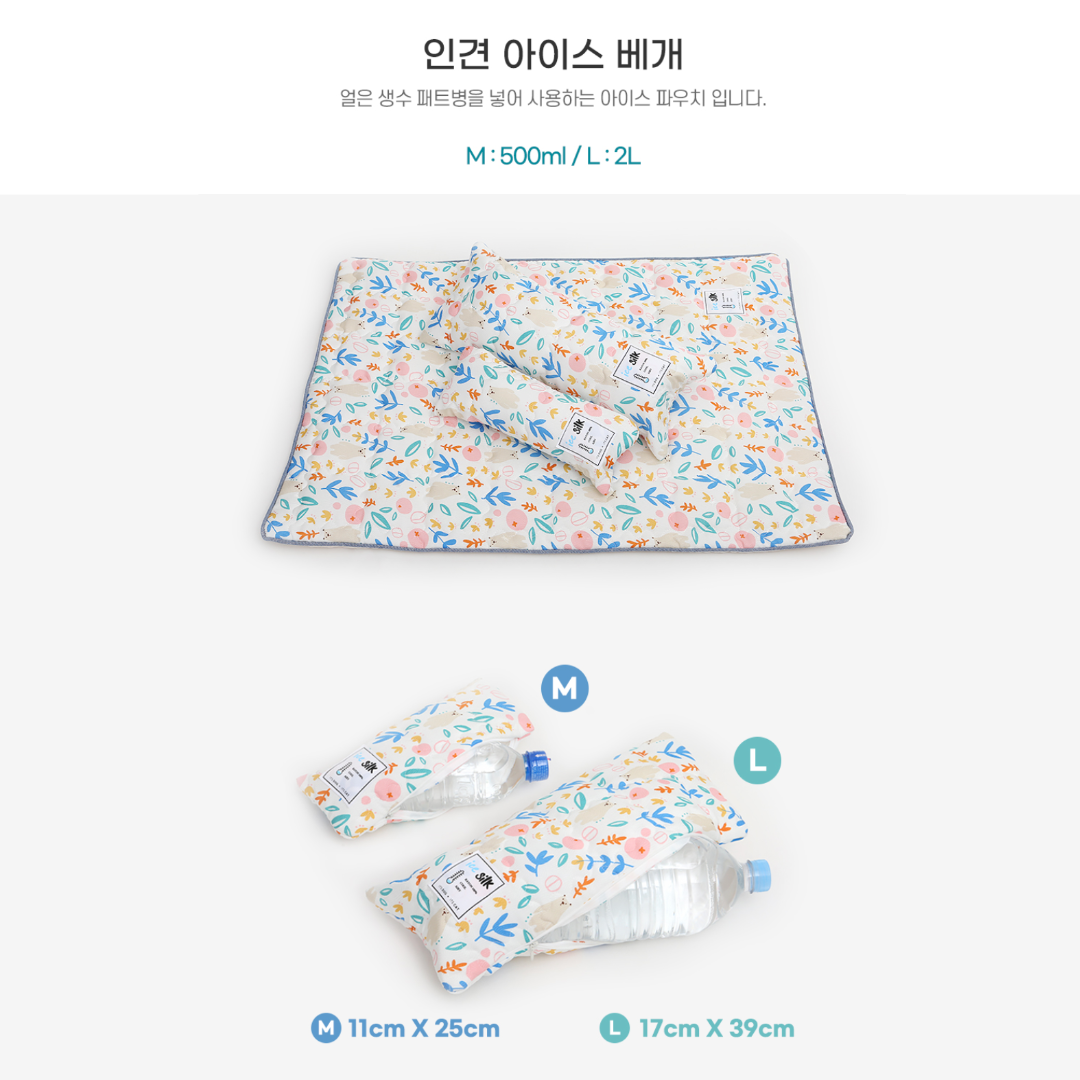
Task: Click the floral mat product image
Action: 557,399
